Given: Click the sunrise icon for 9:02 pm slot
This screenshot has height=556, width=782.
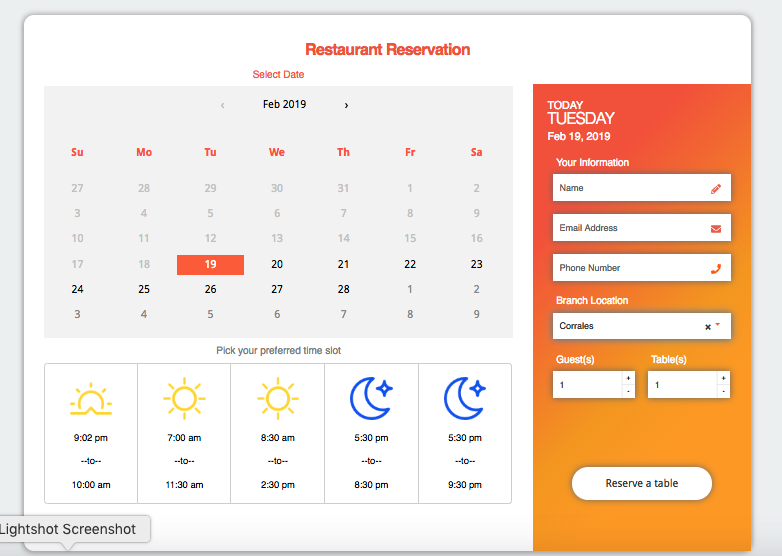Looking at the screenshot, I should coord(90,399).
